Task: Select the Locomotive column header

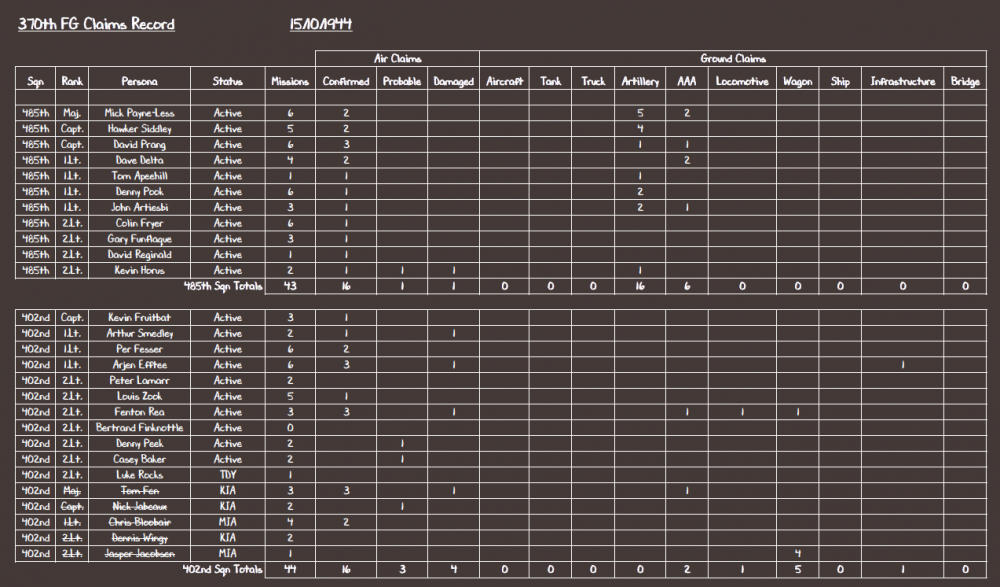Action: pos(742,82)
